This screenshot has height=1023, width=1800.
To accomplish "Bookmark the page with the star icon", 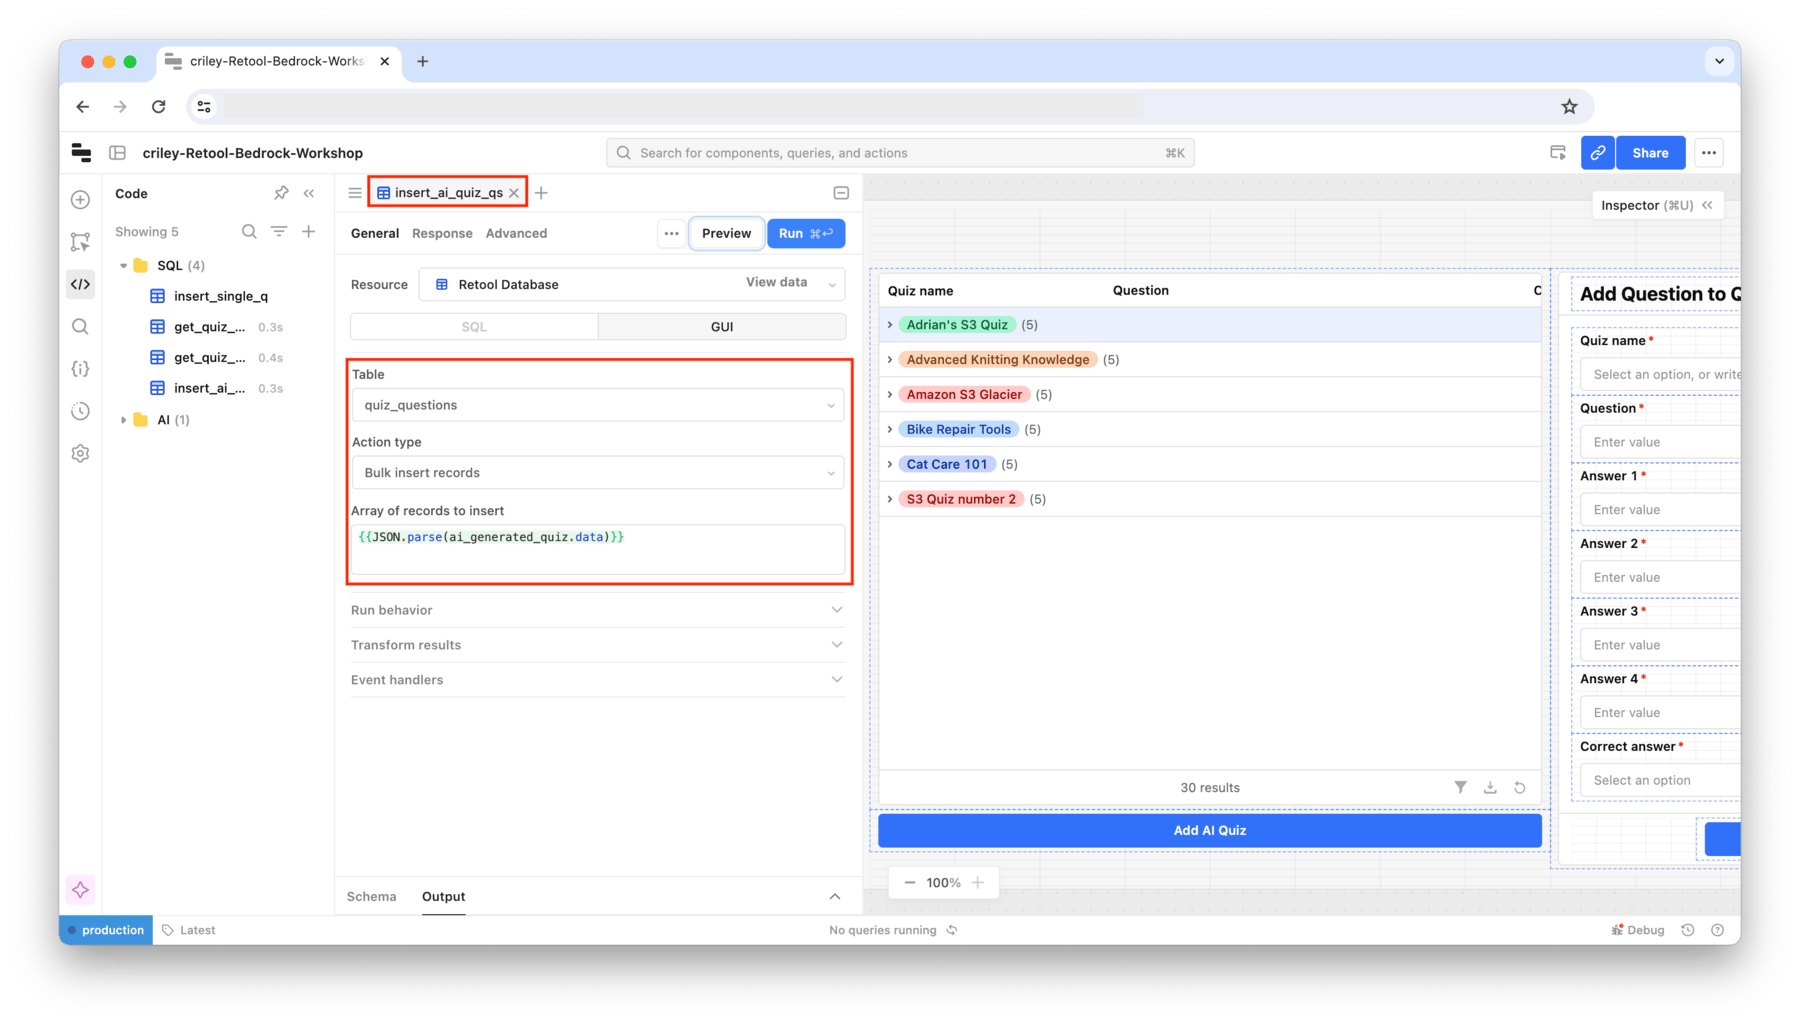I will coord(1569,106).
